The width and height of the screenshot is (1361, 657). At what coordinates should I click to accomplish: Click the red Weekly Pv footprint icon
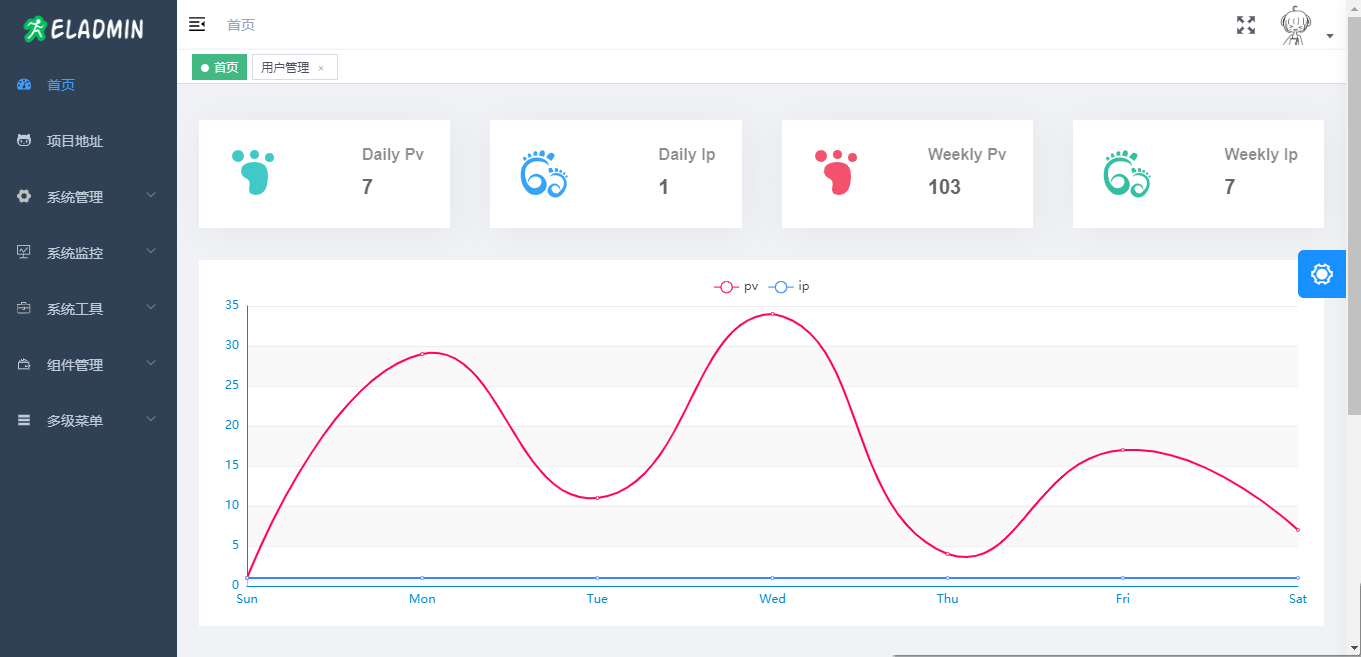pyautogui.click(x=835, y=172)
